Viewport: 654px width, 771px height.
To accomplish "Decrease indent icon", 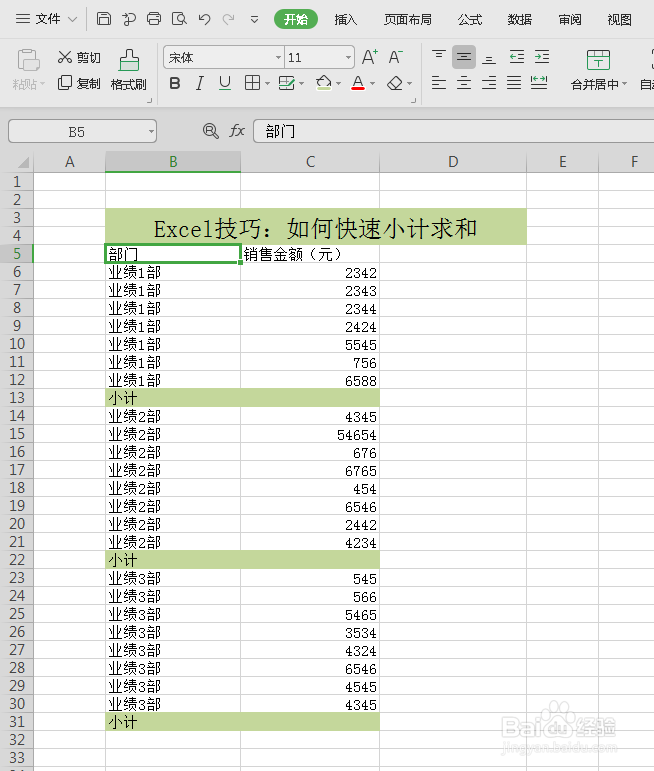I will click(516, 57).
